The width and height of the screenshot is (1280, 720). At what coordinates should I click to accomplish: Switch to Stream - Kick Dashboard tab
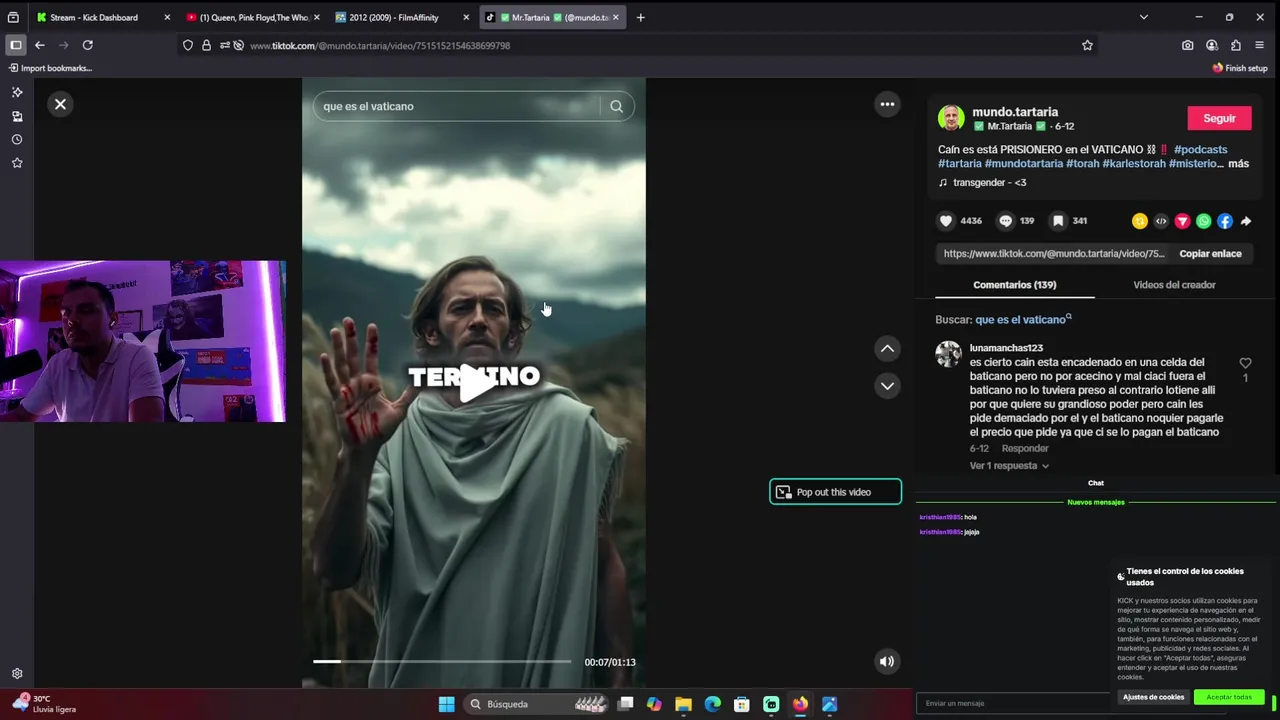pyautogui.click(x=104, y=17)
